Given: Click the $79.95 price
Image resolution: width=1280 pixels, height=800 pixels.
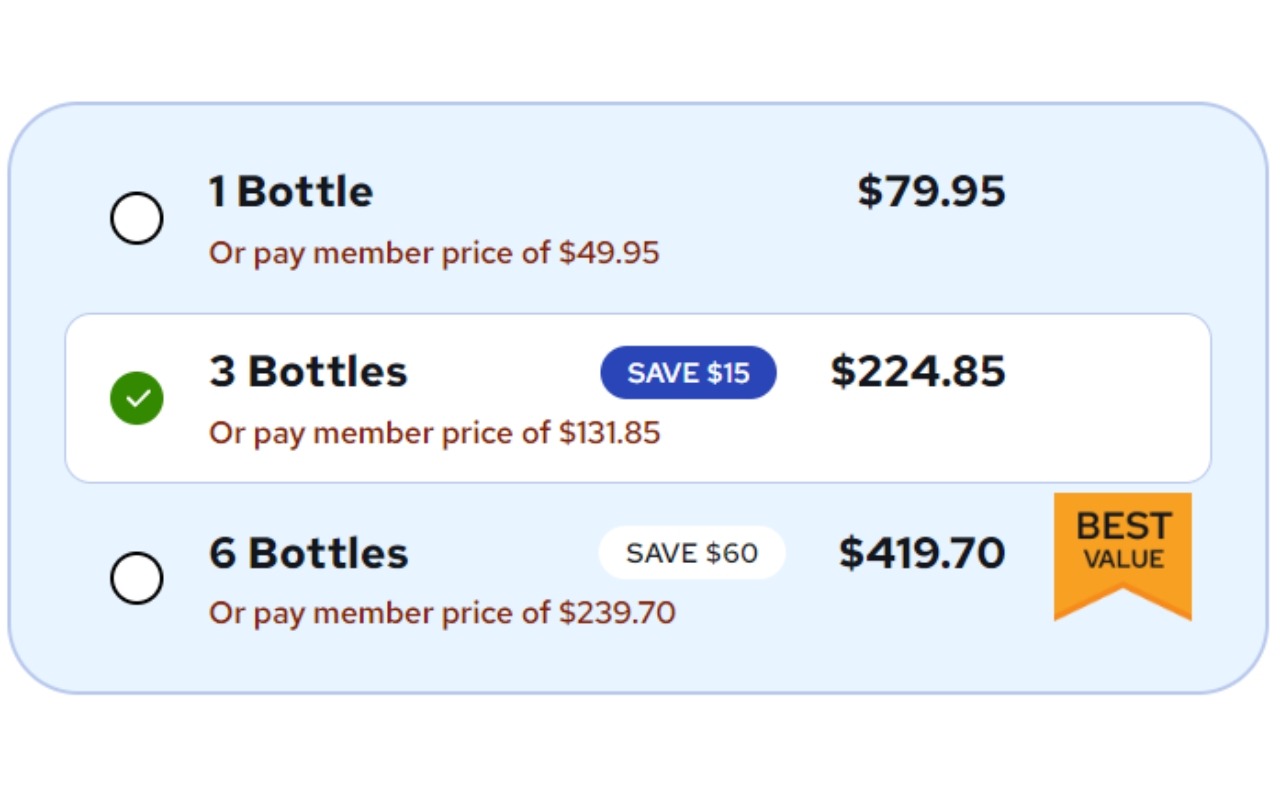Looking at the screenshot, I should point(930,192).
